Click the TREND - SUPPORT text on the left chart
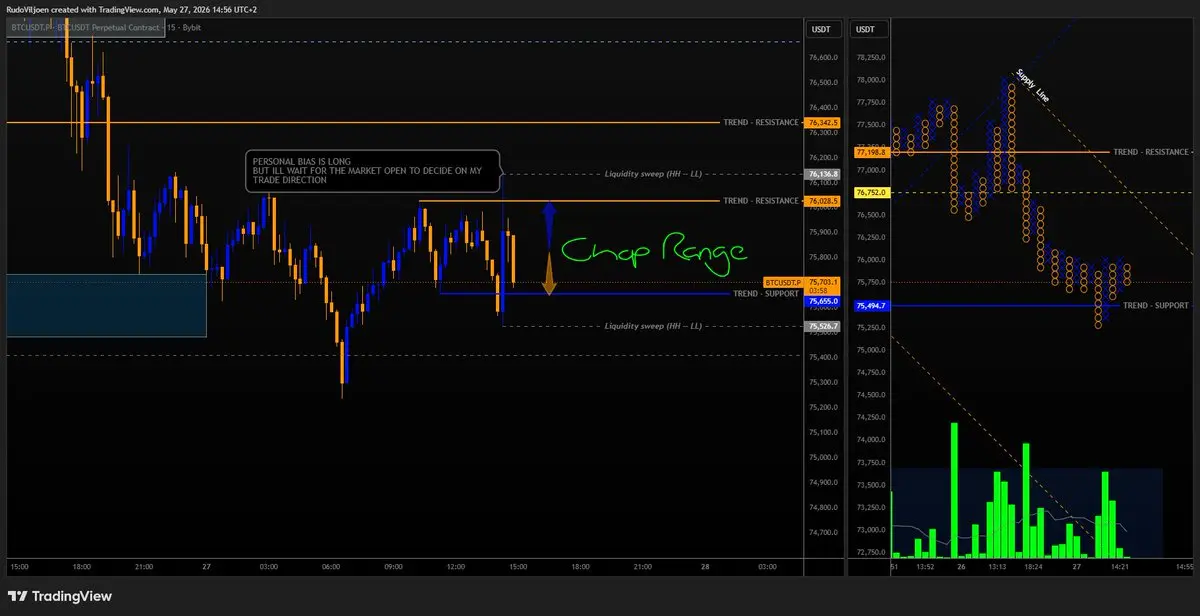The height and width of the screenshot is (616, 1200). click(x=767, y=294)
